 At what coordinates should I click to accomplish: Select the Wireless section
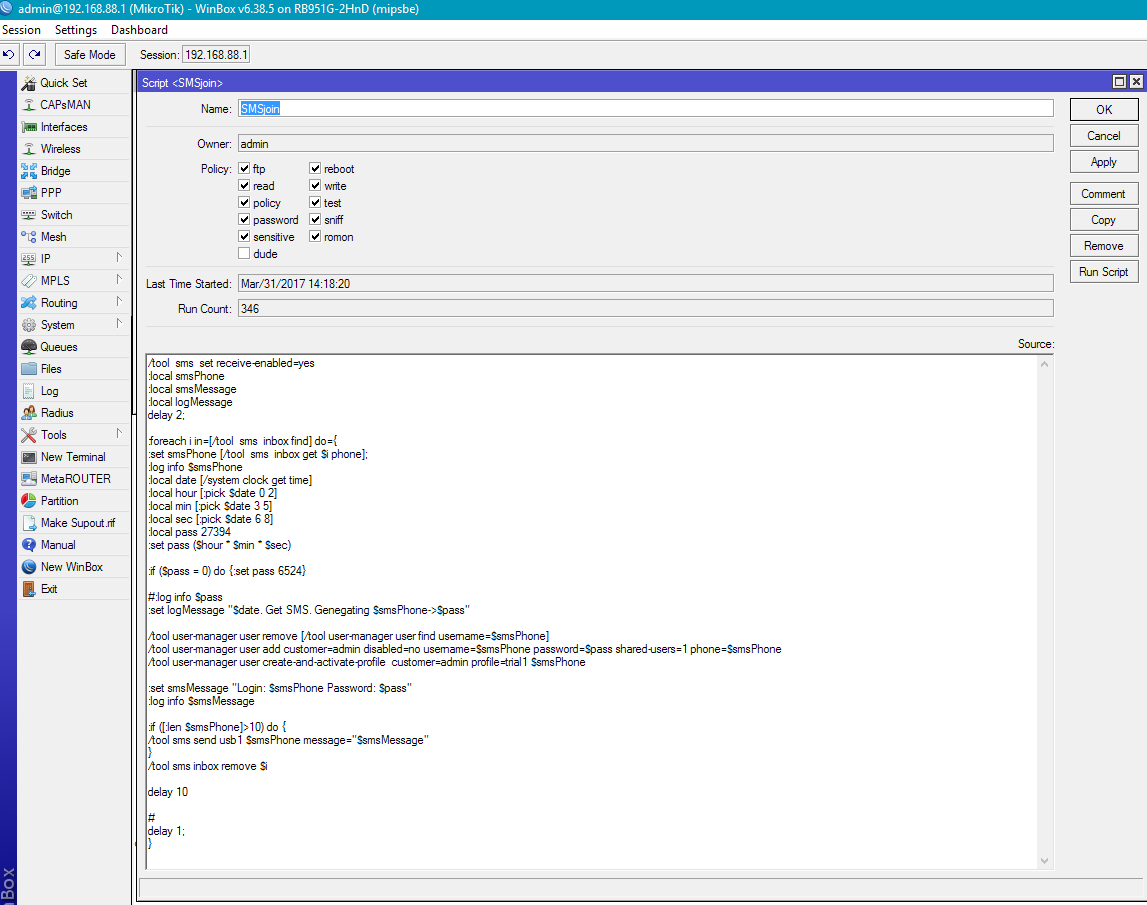tap(60, 148)
